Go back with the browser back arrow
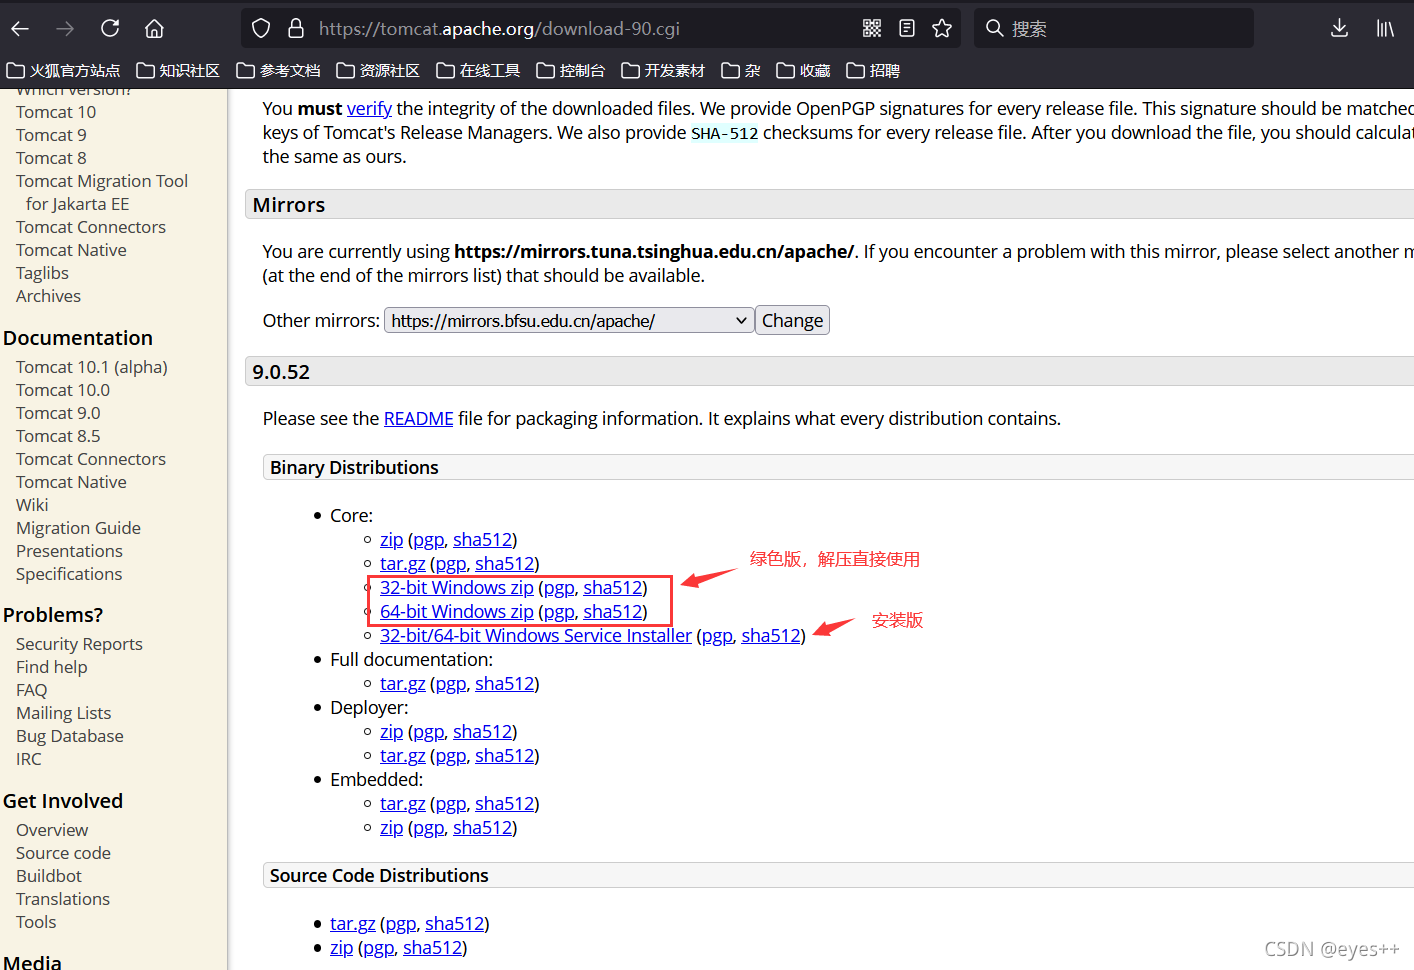This screenshot has height=970, width=1414. pyautogui.click(x=20, y=29)
